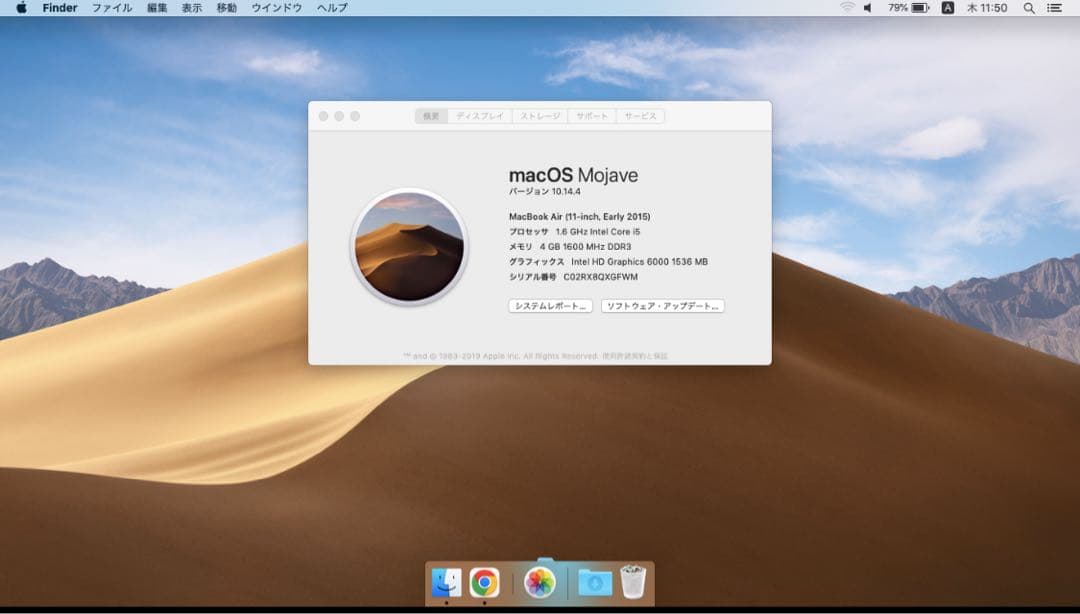Launch Google Chrome from the Dock
Viewport: 1080px width, 614px height.
tap(484, 583)
